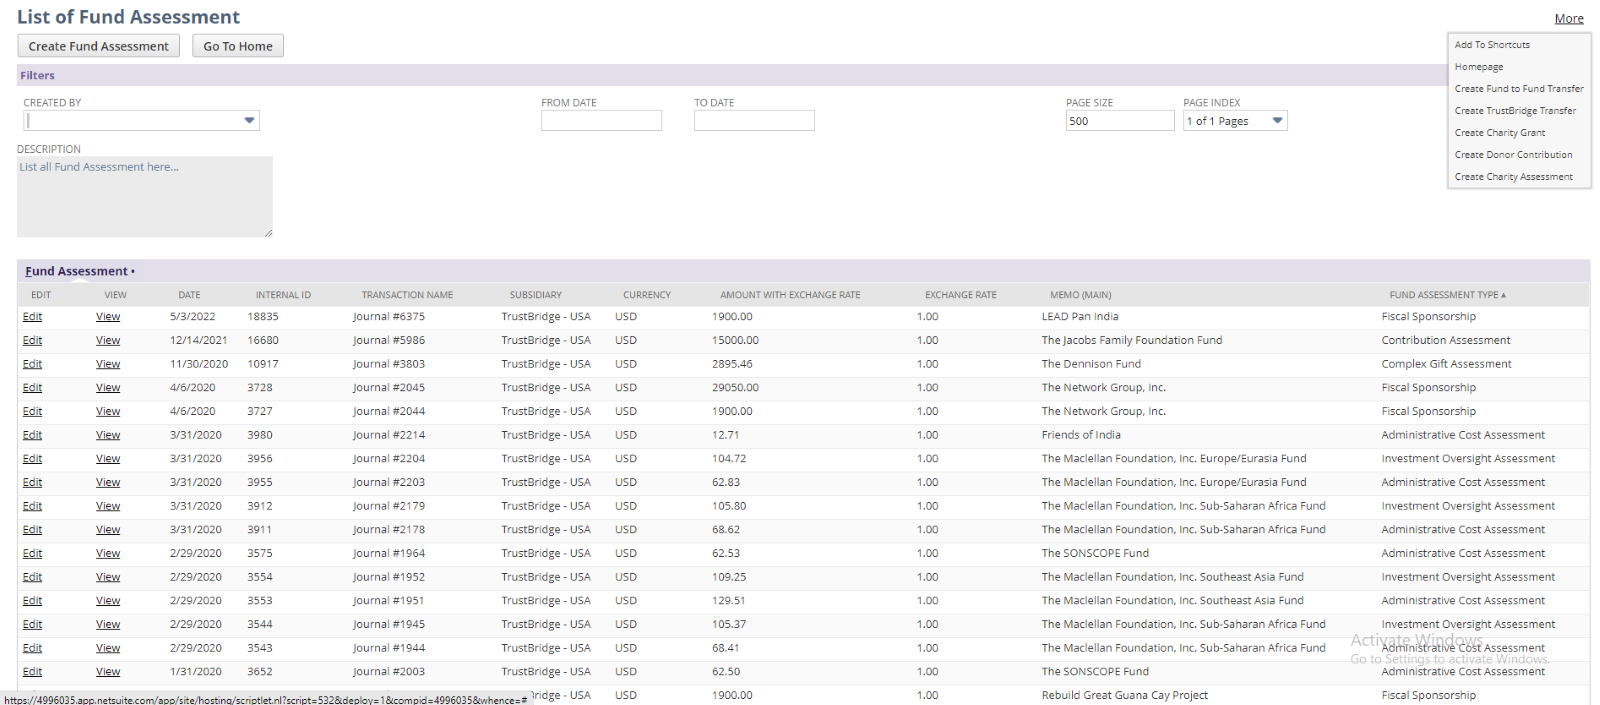Click the Go To Home button
This screenshot has height=705, width=1600.
[238, 46]
